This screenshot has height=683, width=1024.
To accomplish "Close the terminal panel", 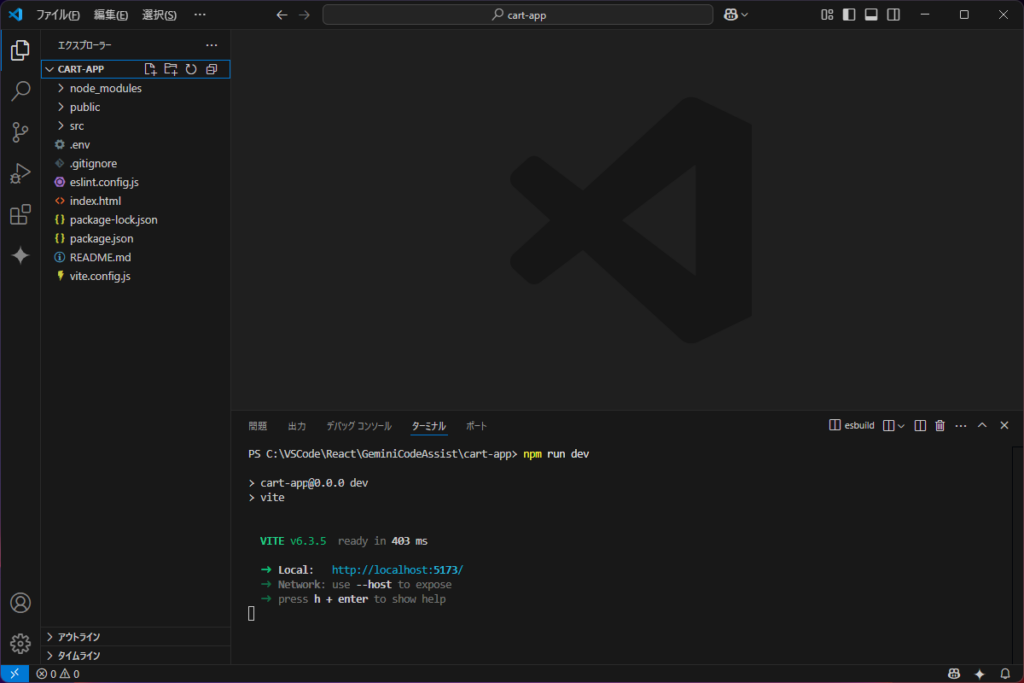I will [x=1004, y=426].
